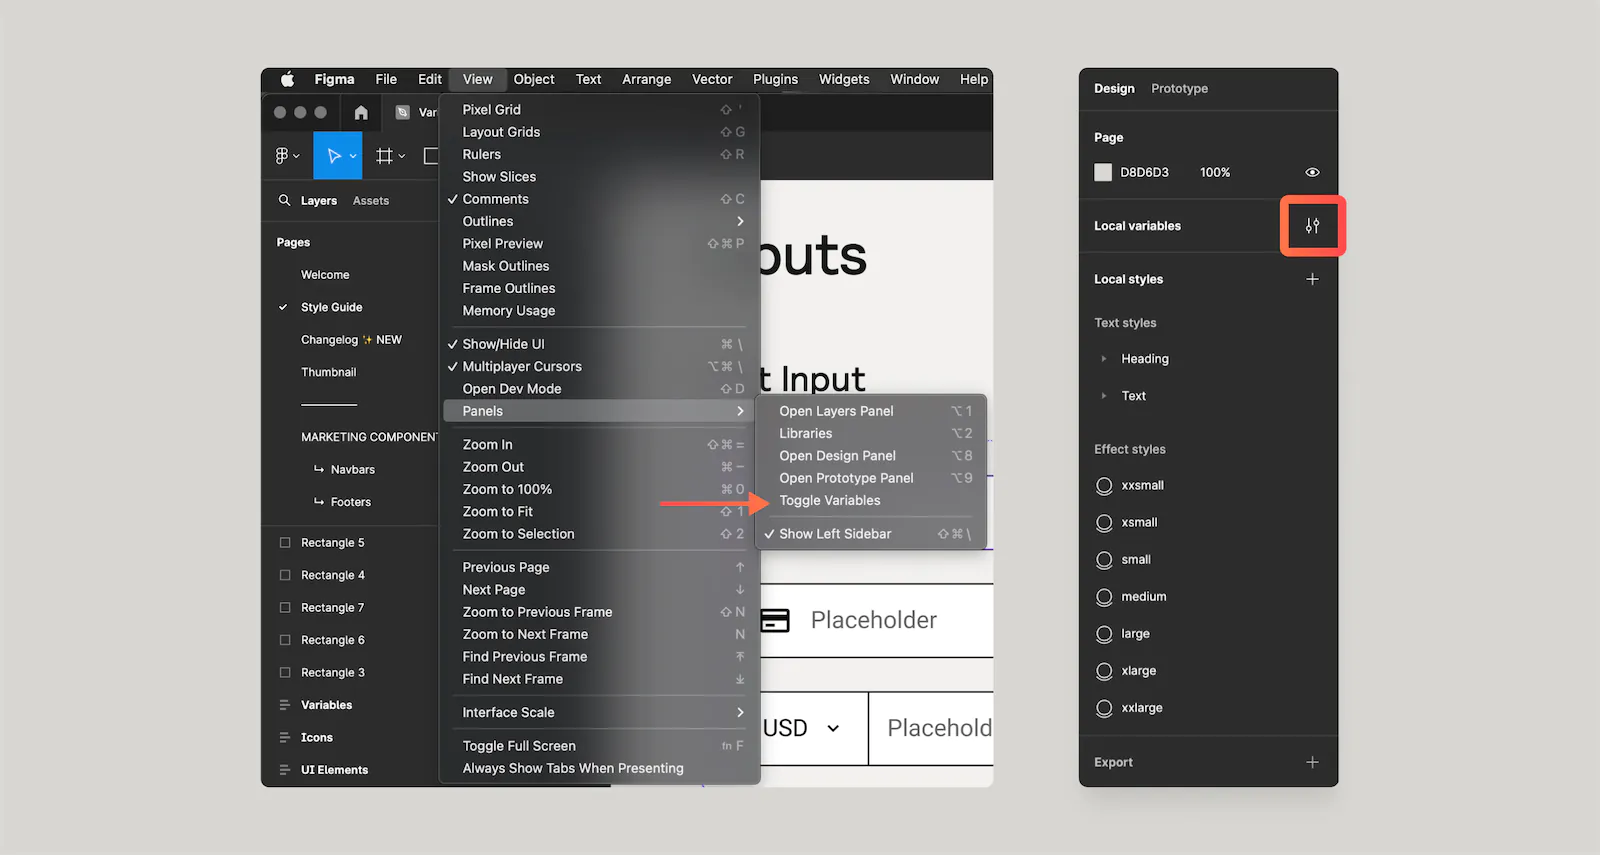Choose Open Dev Mode
1600x855 pixels.
(x=599, y=389)
